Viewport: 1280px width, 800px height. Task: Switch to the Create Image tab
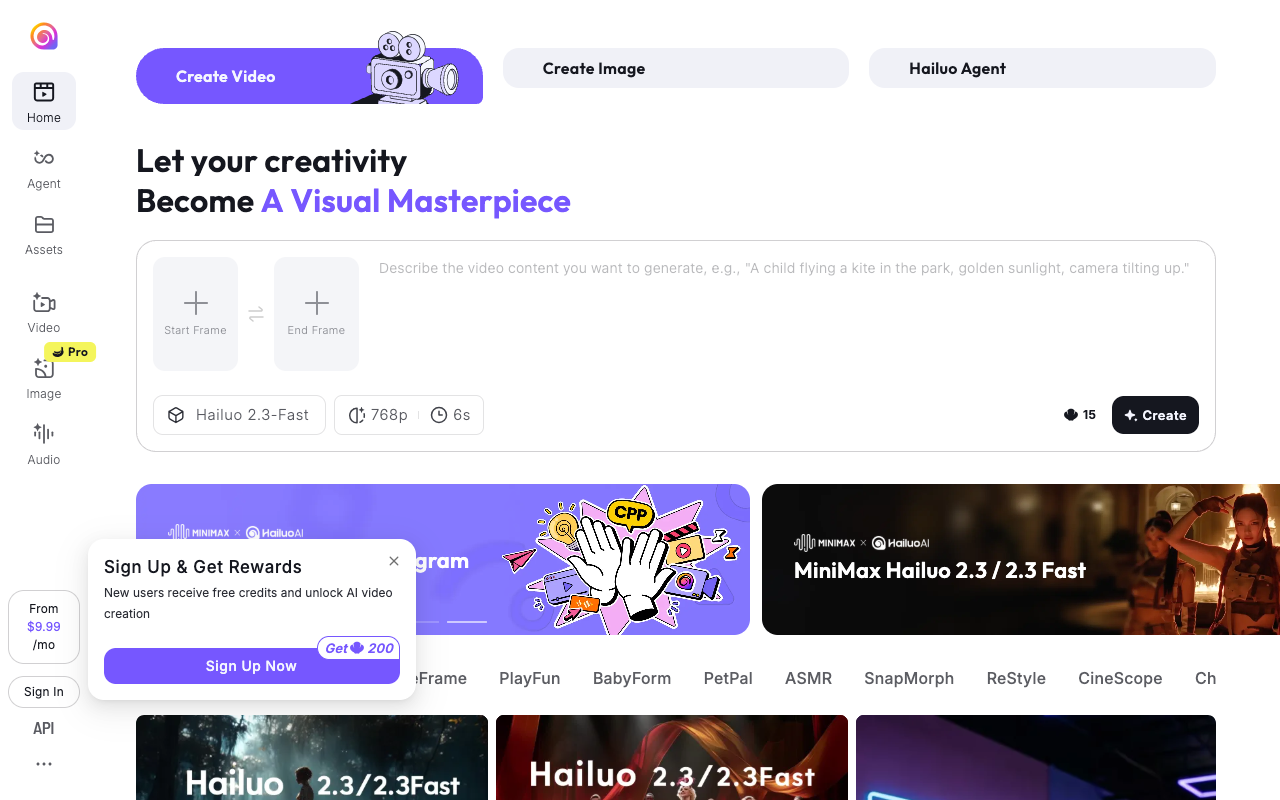click(x=676, y=68)
